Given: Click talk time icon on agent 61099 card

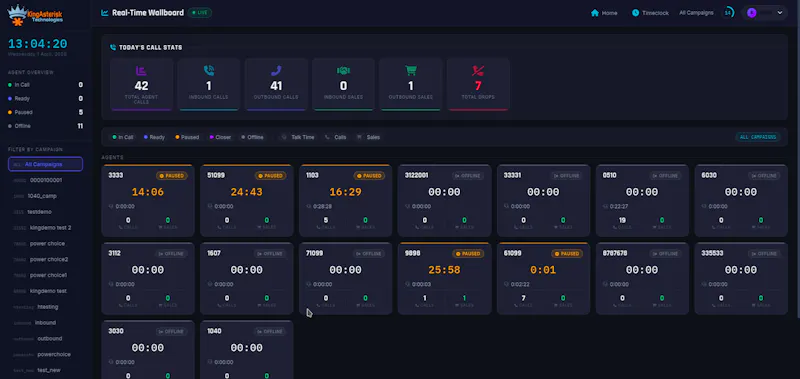Looking at the screenshot, I should 507,285.
